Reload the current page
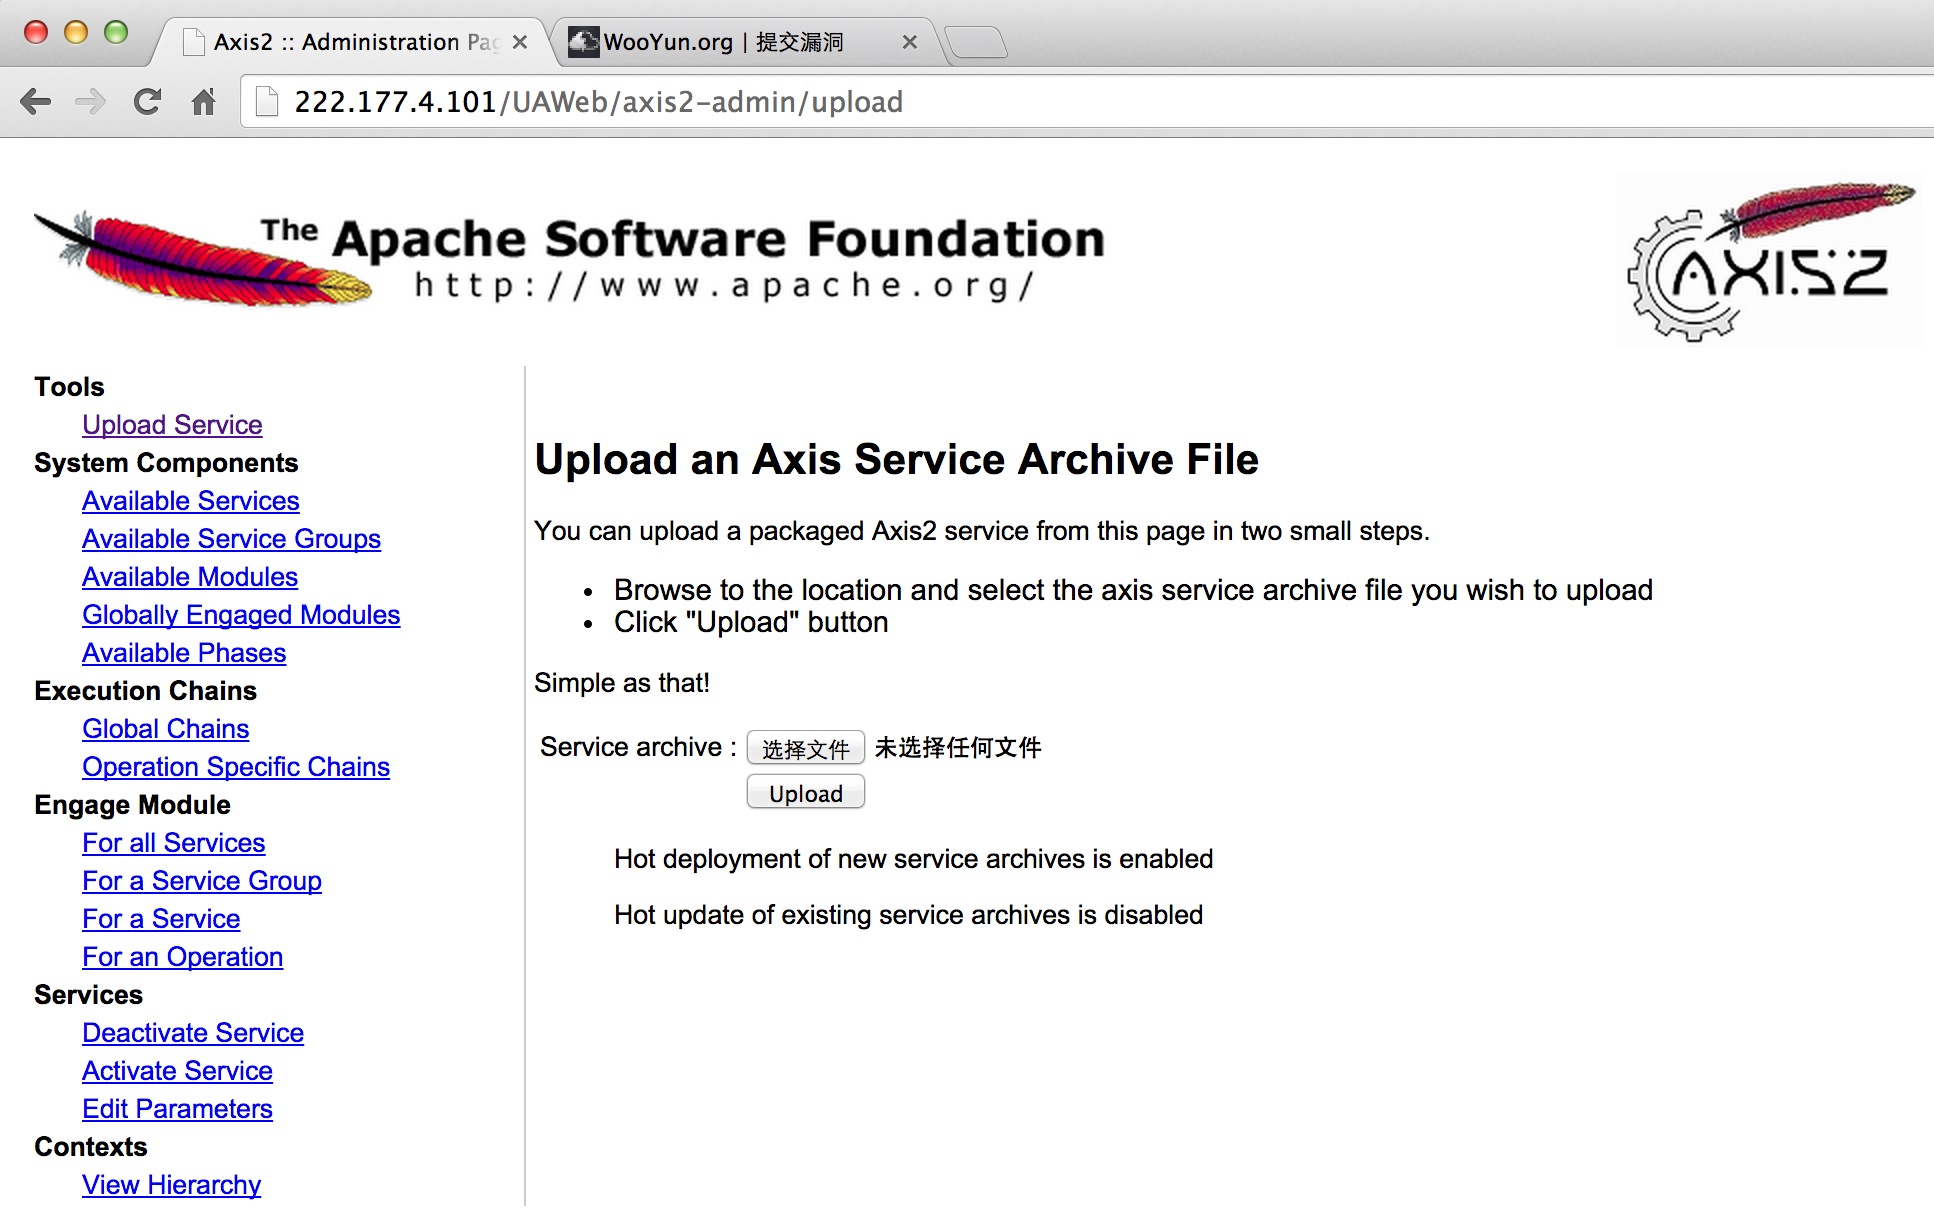The height and width of the screenshot is (1228, 1934). [148, 101]
